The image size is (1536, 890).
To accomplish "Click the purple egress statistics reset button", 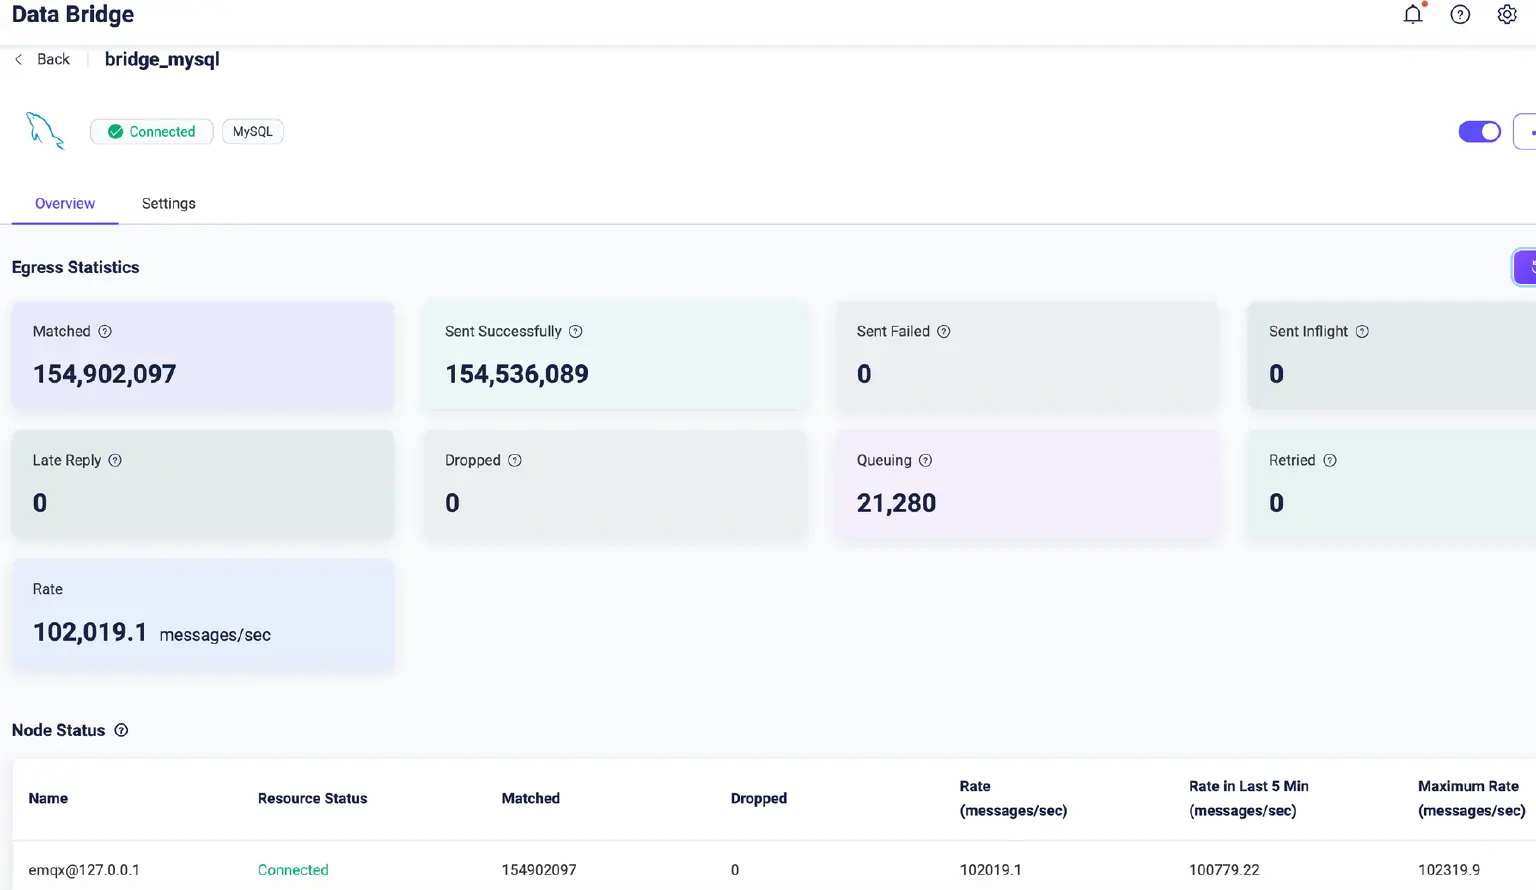I will (x=1525, y=267).
